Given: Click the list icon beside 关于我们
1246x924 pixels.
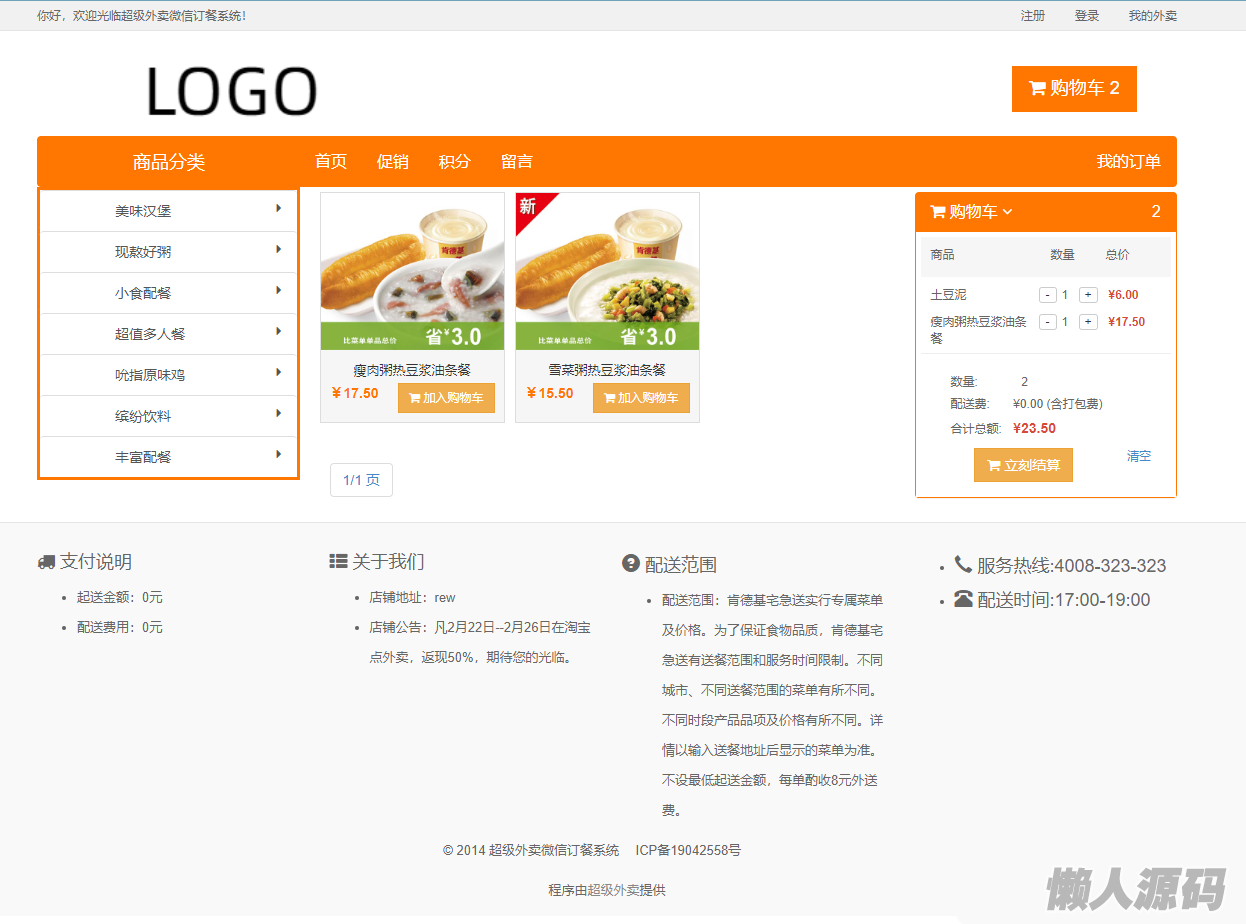Looking at the screenshot, I should click(x=338, y=562).
